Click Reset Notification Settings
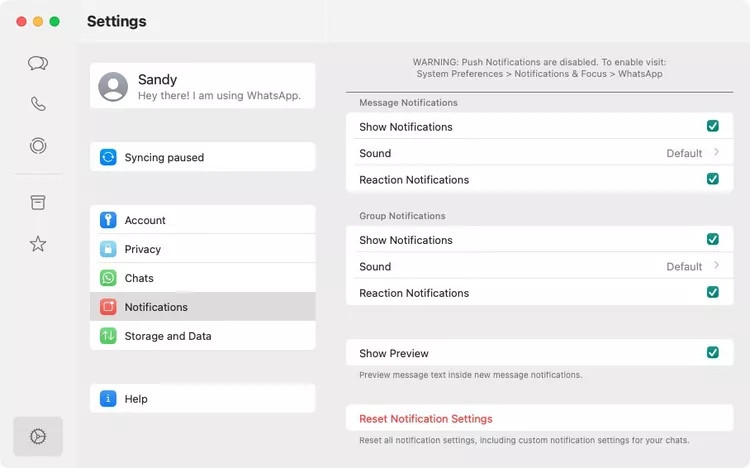This screenshot has width=750, height=468. click(426, 419)
